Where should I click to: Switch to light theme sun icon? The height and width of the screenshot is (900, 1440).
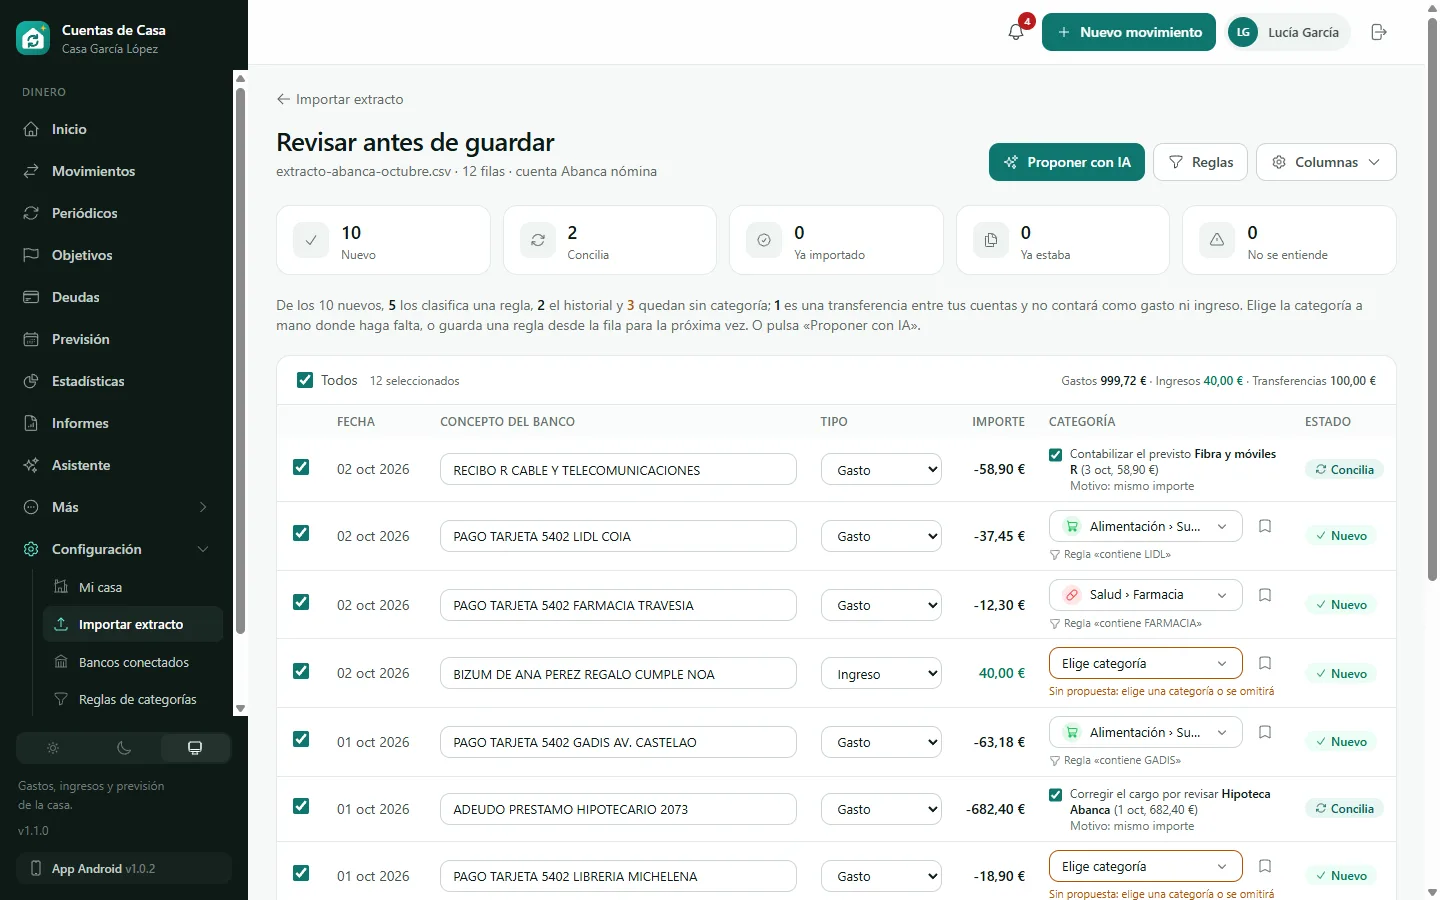point(53,748)
